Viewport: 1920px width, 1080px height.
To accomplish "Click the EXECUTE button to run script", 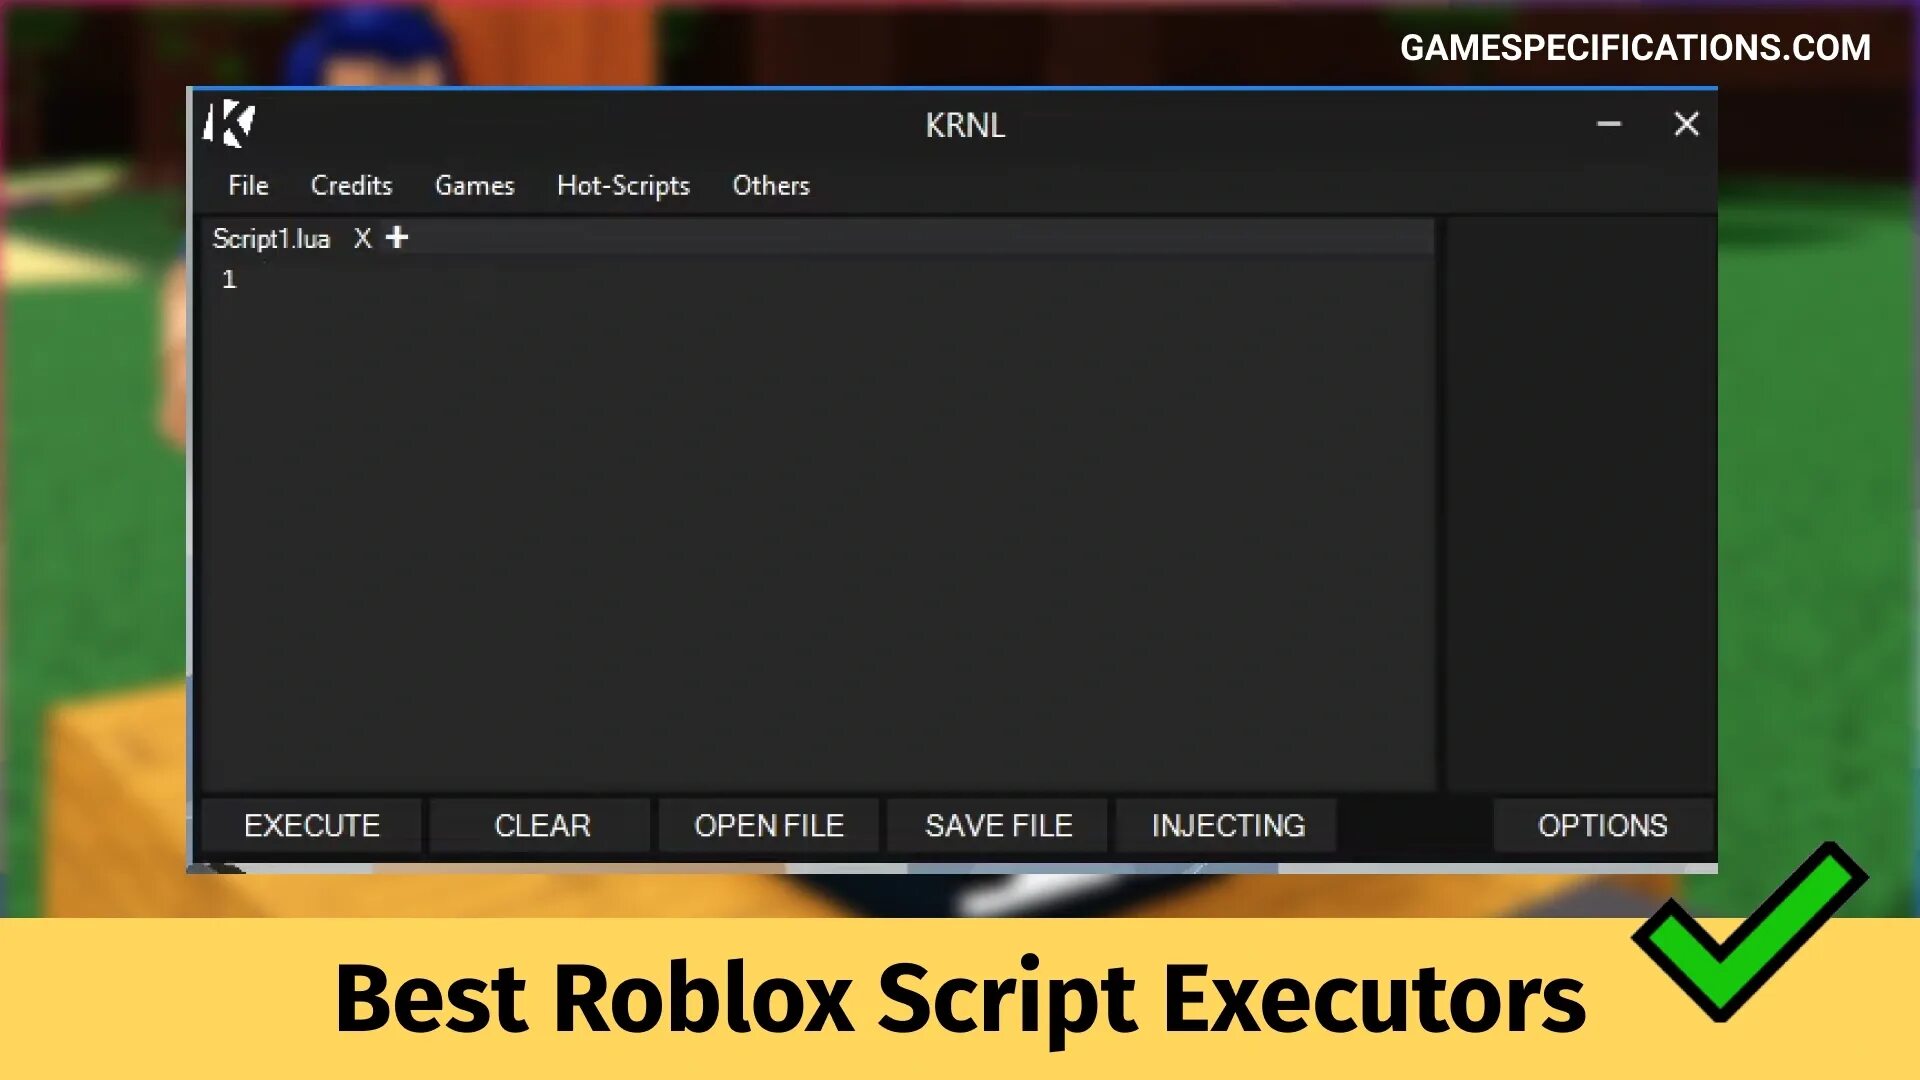I will pos(311,825).
